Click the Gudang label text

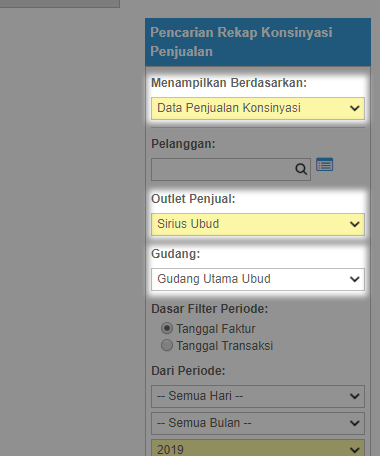(175, 254)
